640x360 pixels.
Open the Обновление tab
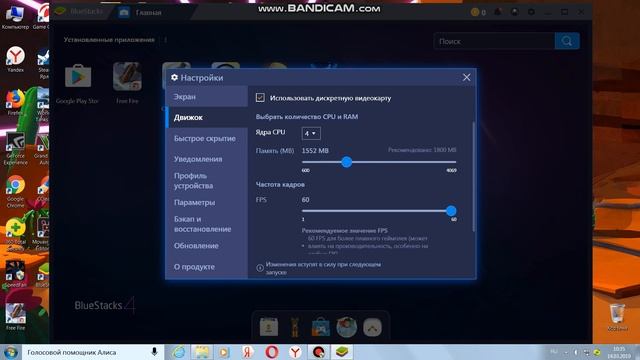tap(207, 246)
